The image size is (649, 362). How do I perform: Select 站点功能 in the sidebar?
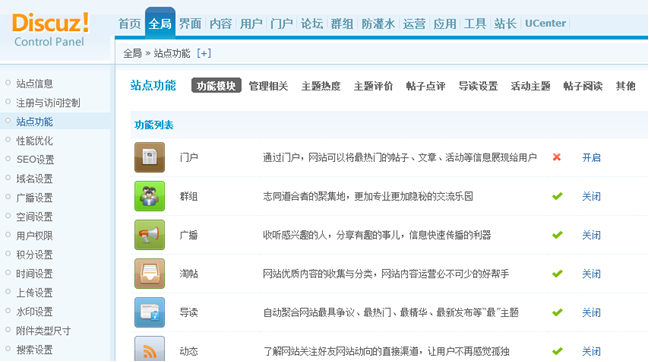click(34, 122)
